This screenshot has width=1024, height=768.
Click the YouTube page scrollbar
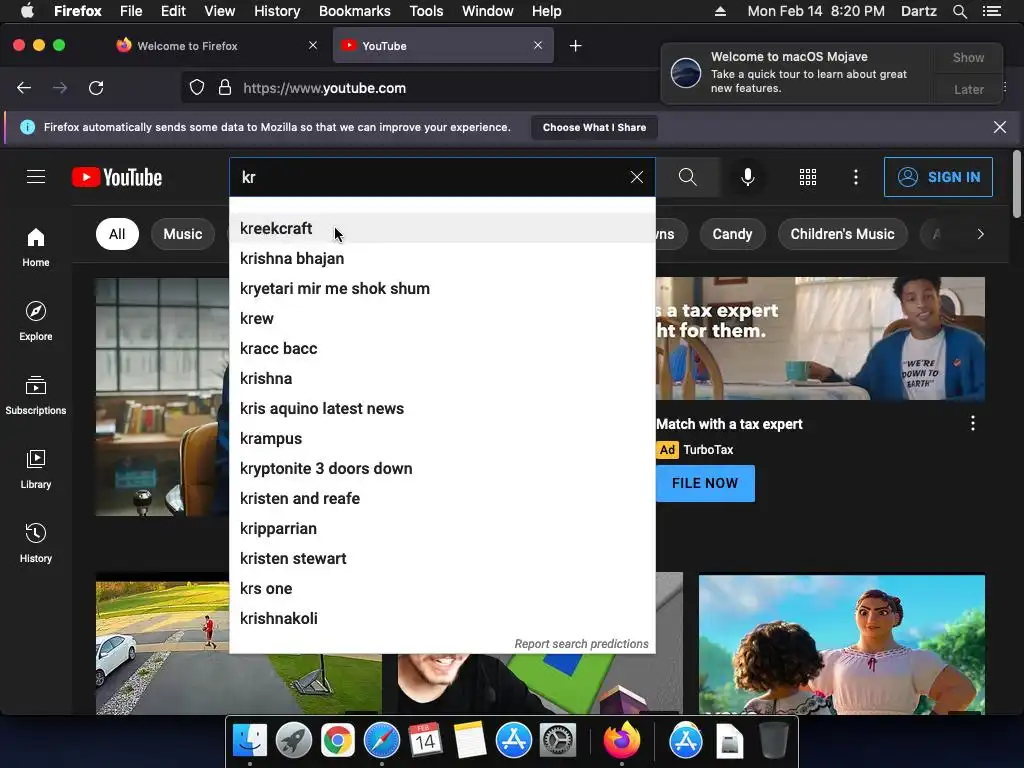click(1016, 184)
